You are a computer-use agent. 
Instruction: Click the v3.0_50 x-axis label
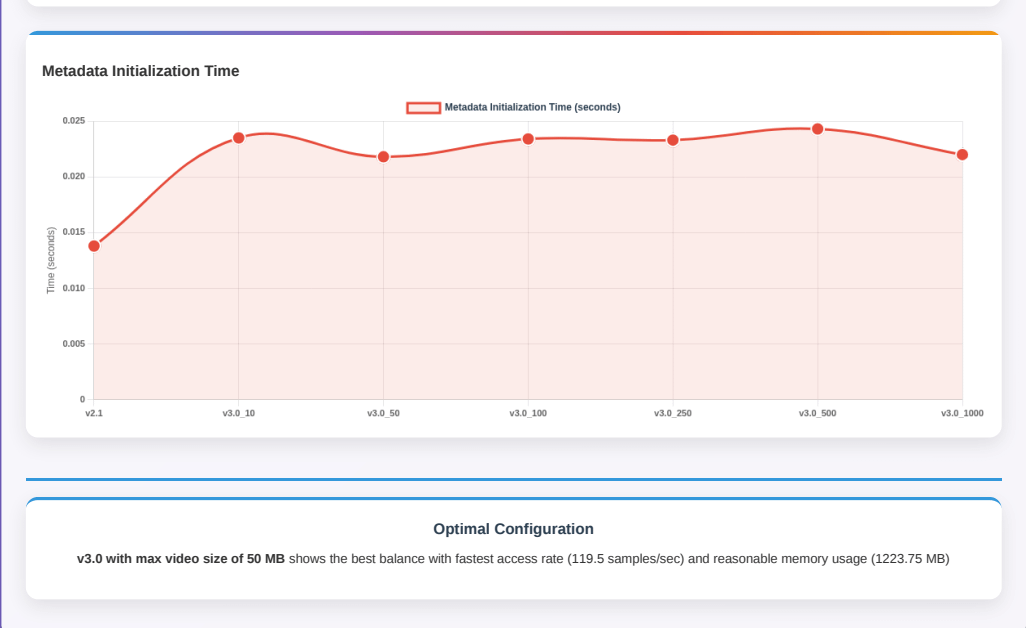(x=383, y=413)
